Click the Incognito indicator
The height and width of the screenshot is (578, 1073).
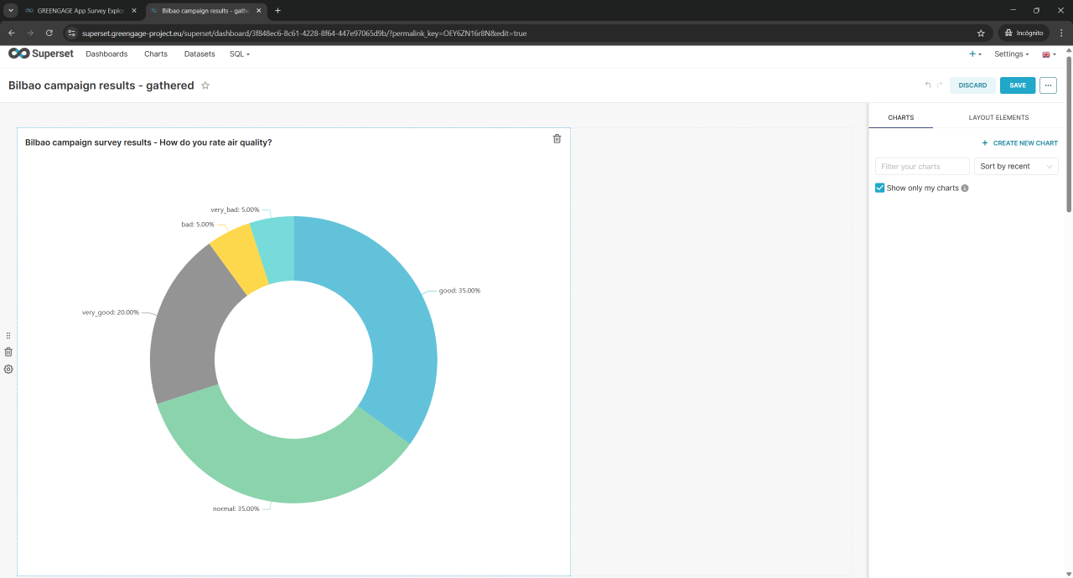(1024, 33)
